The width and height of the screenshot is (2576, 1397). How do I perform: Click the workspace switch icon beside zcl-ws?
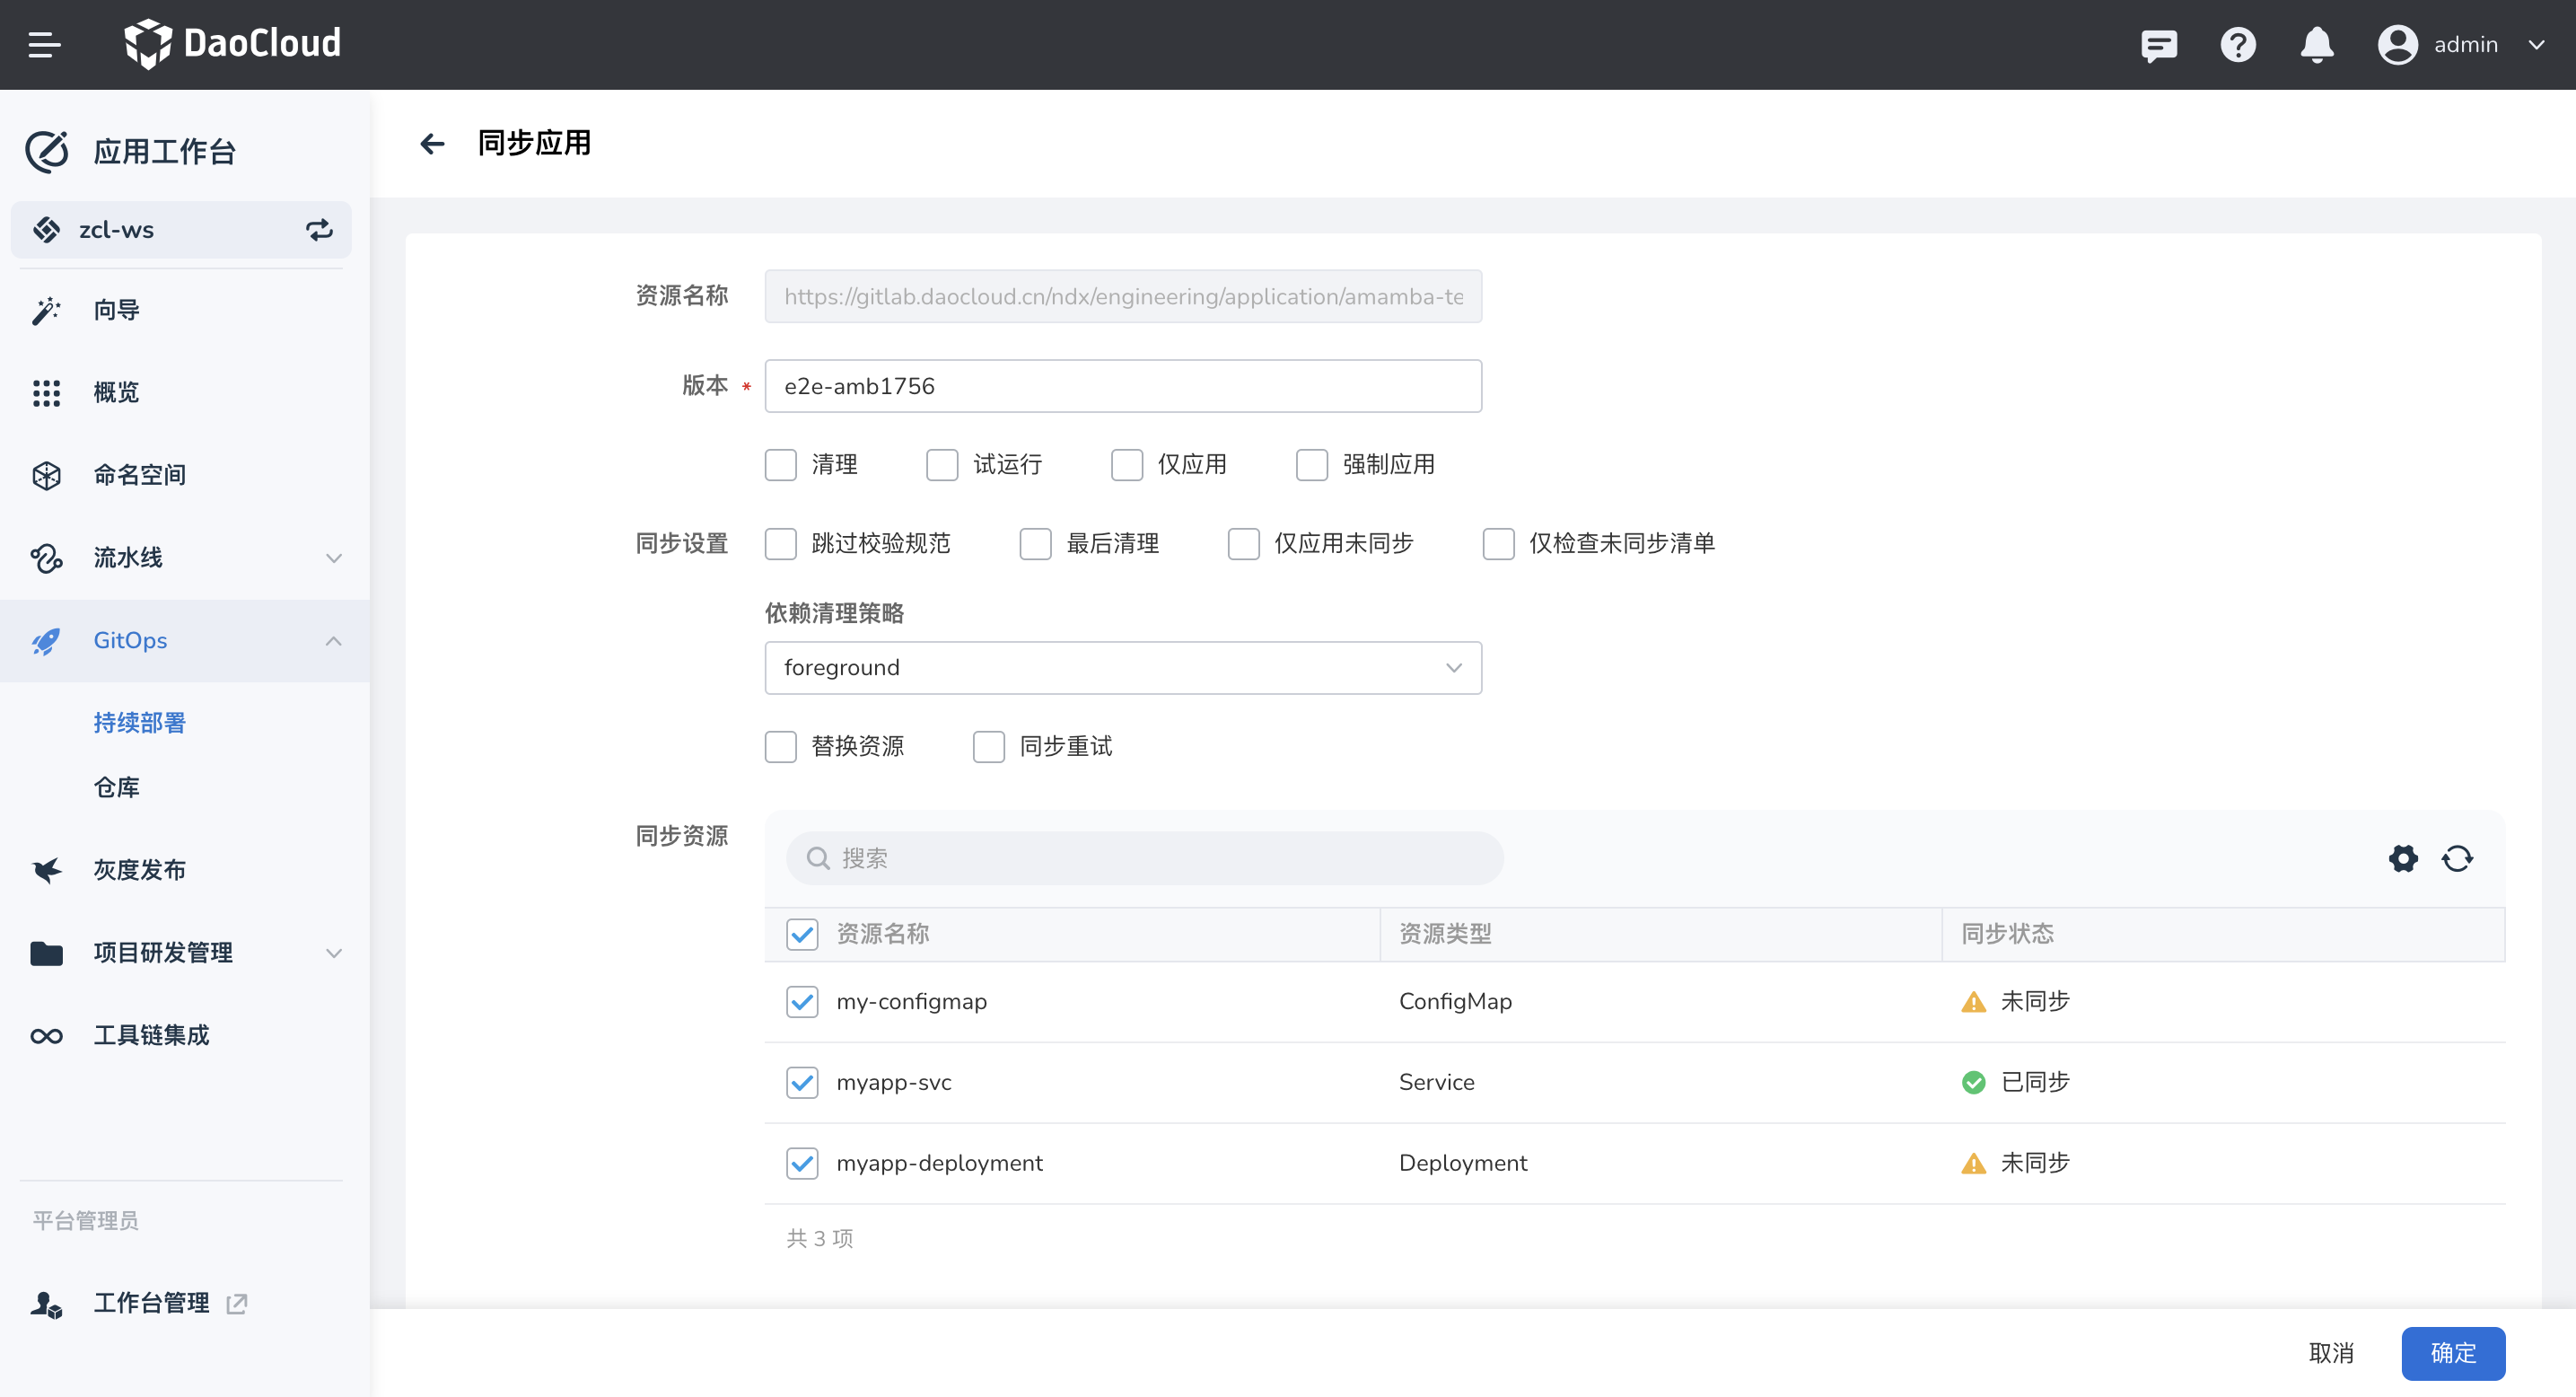coord(319,230)
